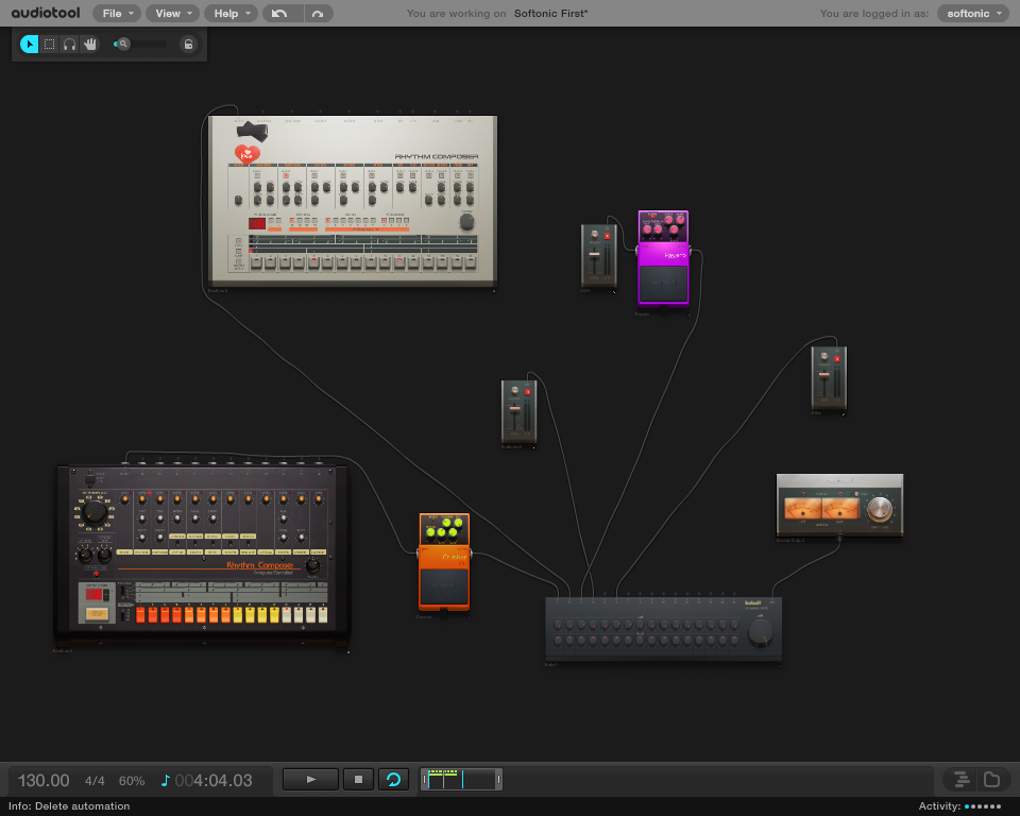Open the View menu
Viewport: 1020px width, 816px height.
171,14
